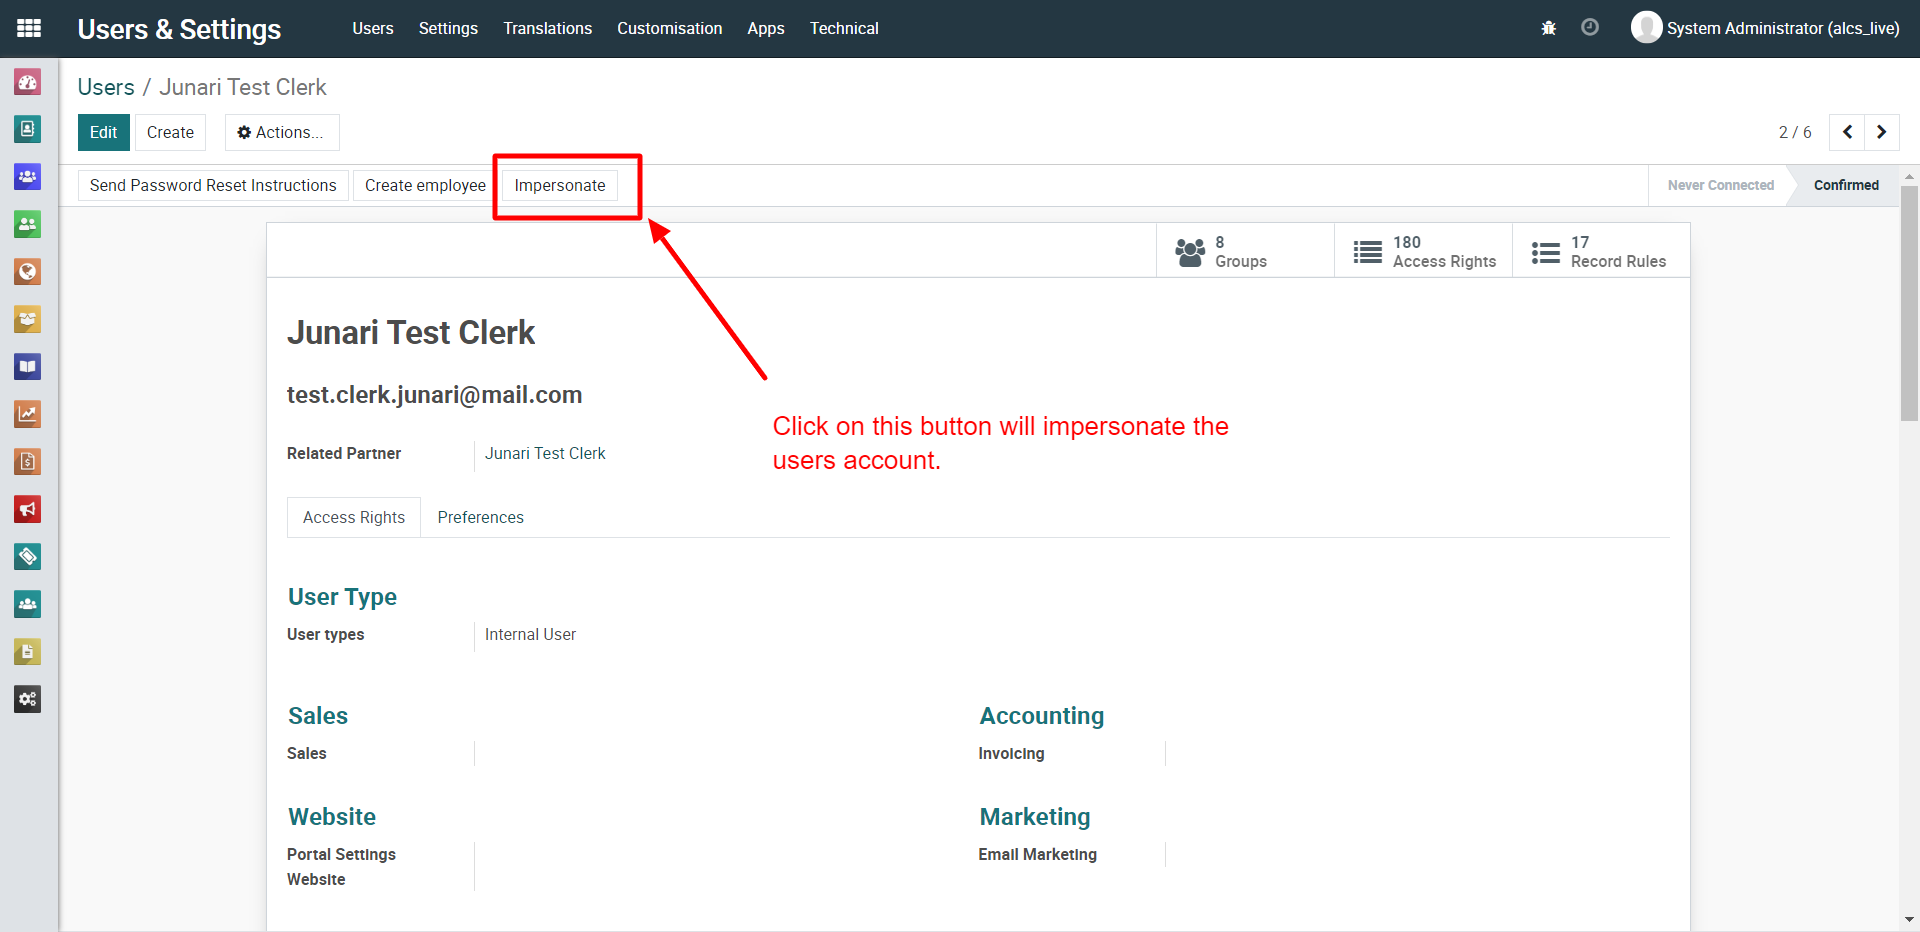Open the 180 Access Rights stat button
Viewport: 1920px width, 932px height.
[1424, 251]
